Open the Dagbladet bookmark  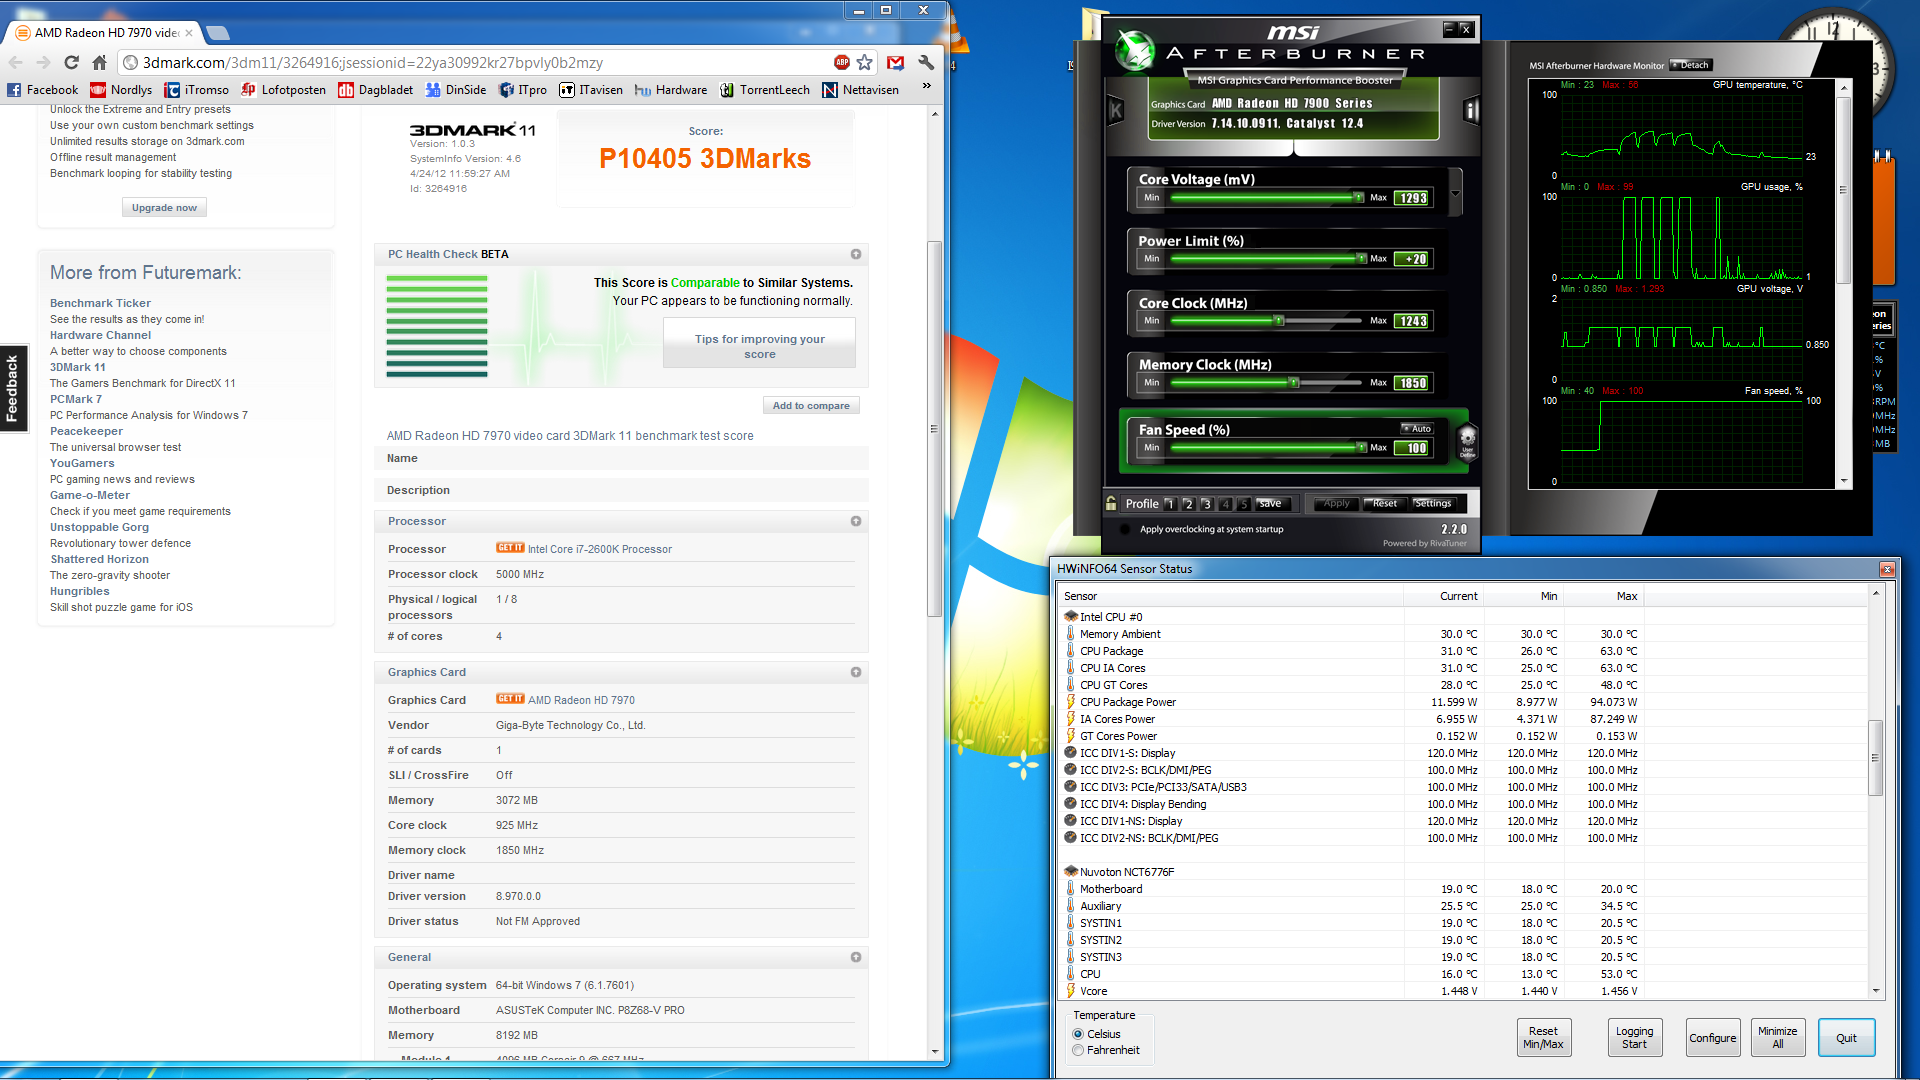point(376,90)
